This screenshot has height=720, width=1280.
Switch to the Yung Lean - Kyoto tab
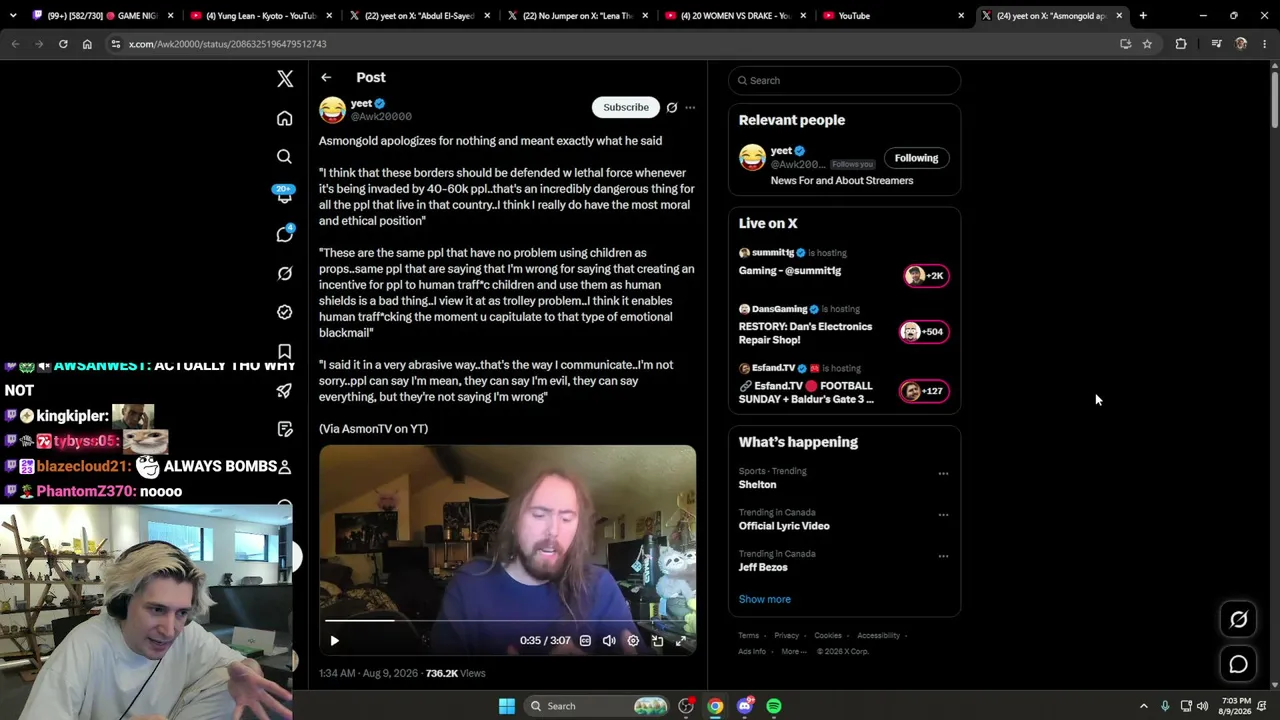(x=260, y=16)
